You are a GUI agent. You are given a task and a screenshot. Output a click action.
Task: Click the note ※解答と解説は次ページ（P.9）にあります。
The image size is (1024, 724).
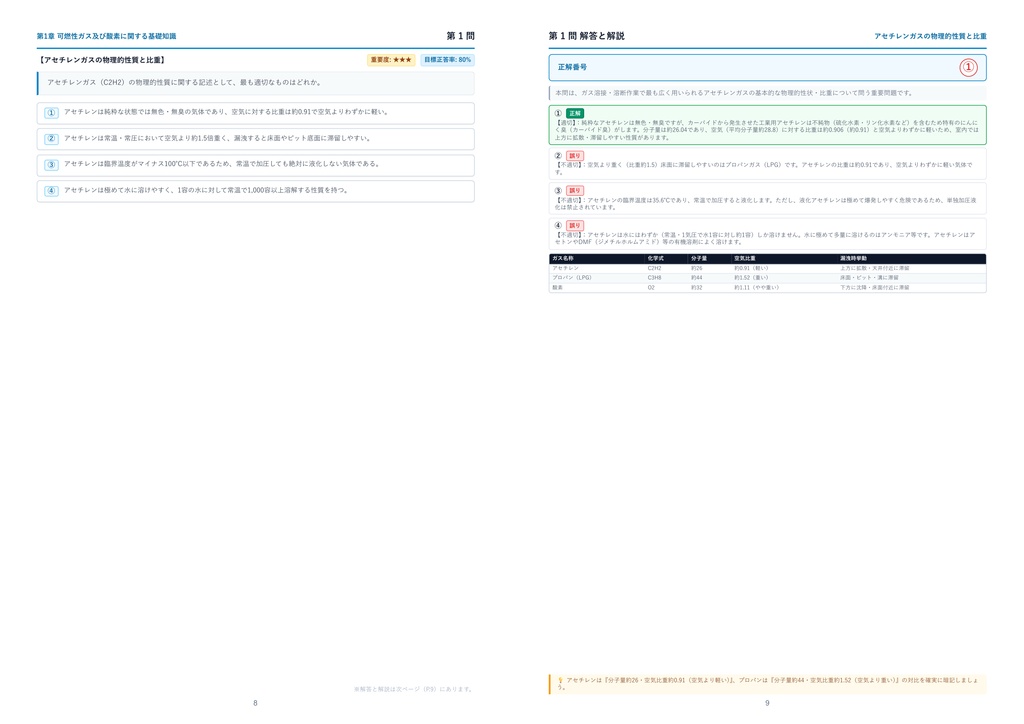(x=414, y=689)
